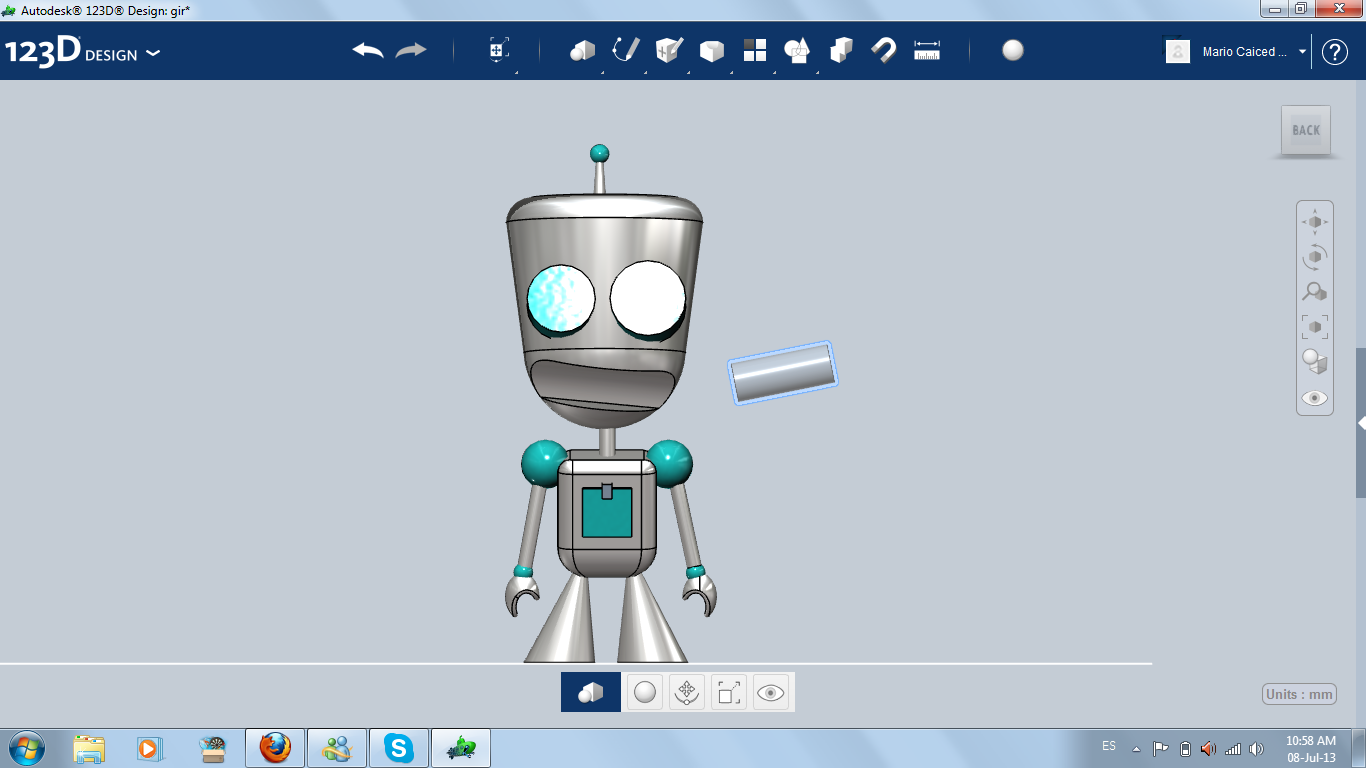This screenshot has height=768, width=1366.
Task: Select the highlighted cylinder object
Action: (x=783, y=373)
